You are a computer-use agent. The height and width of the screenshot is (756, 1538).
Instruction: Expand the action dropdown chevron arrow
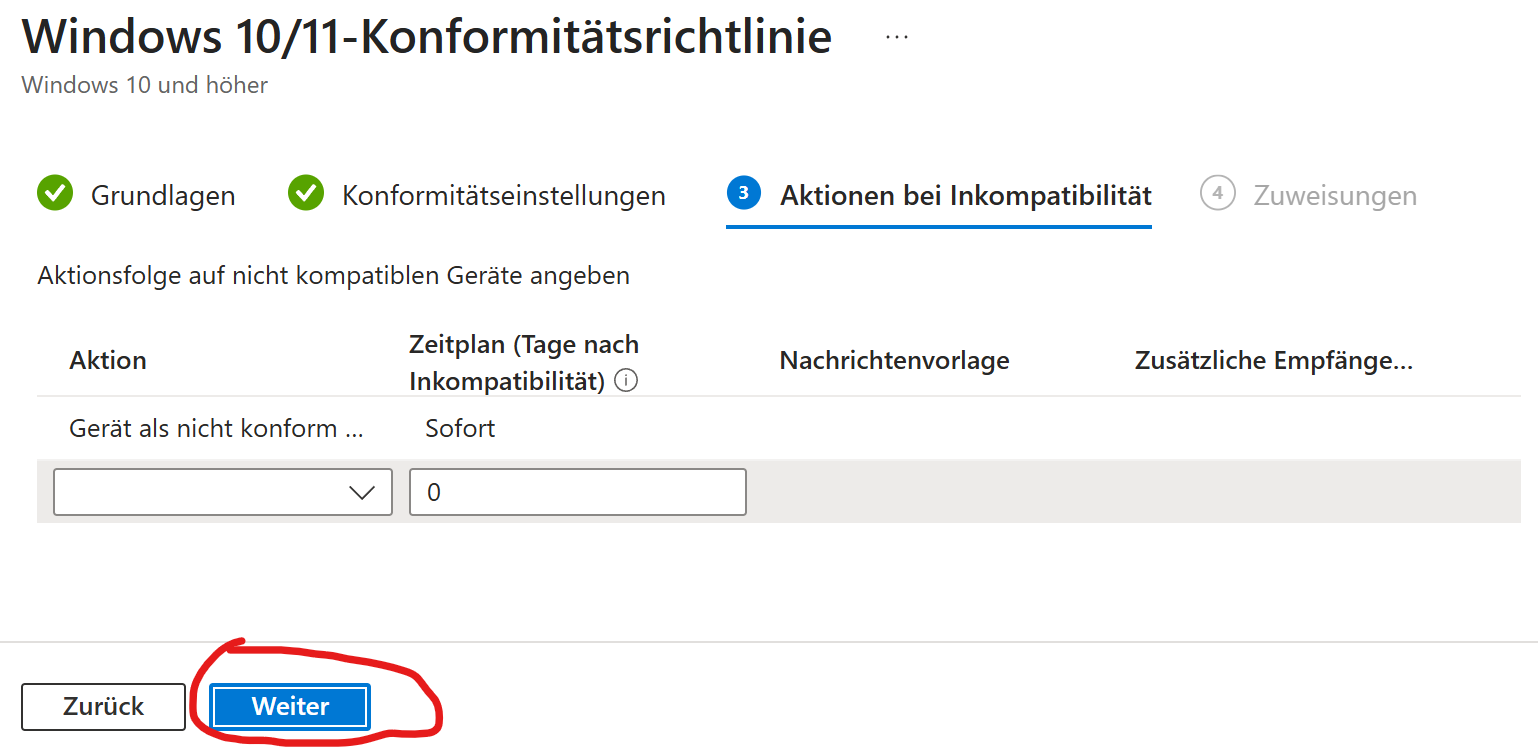tap(361, 492)
